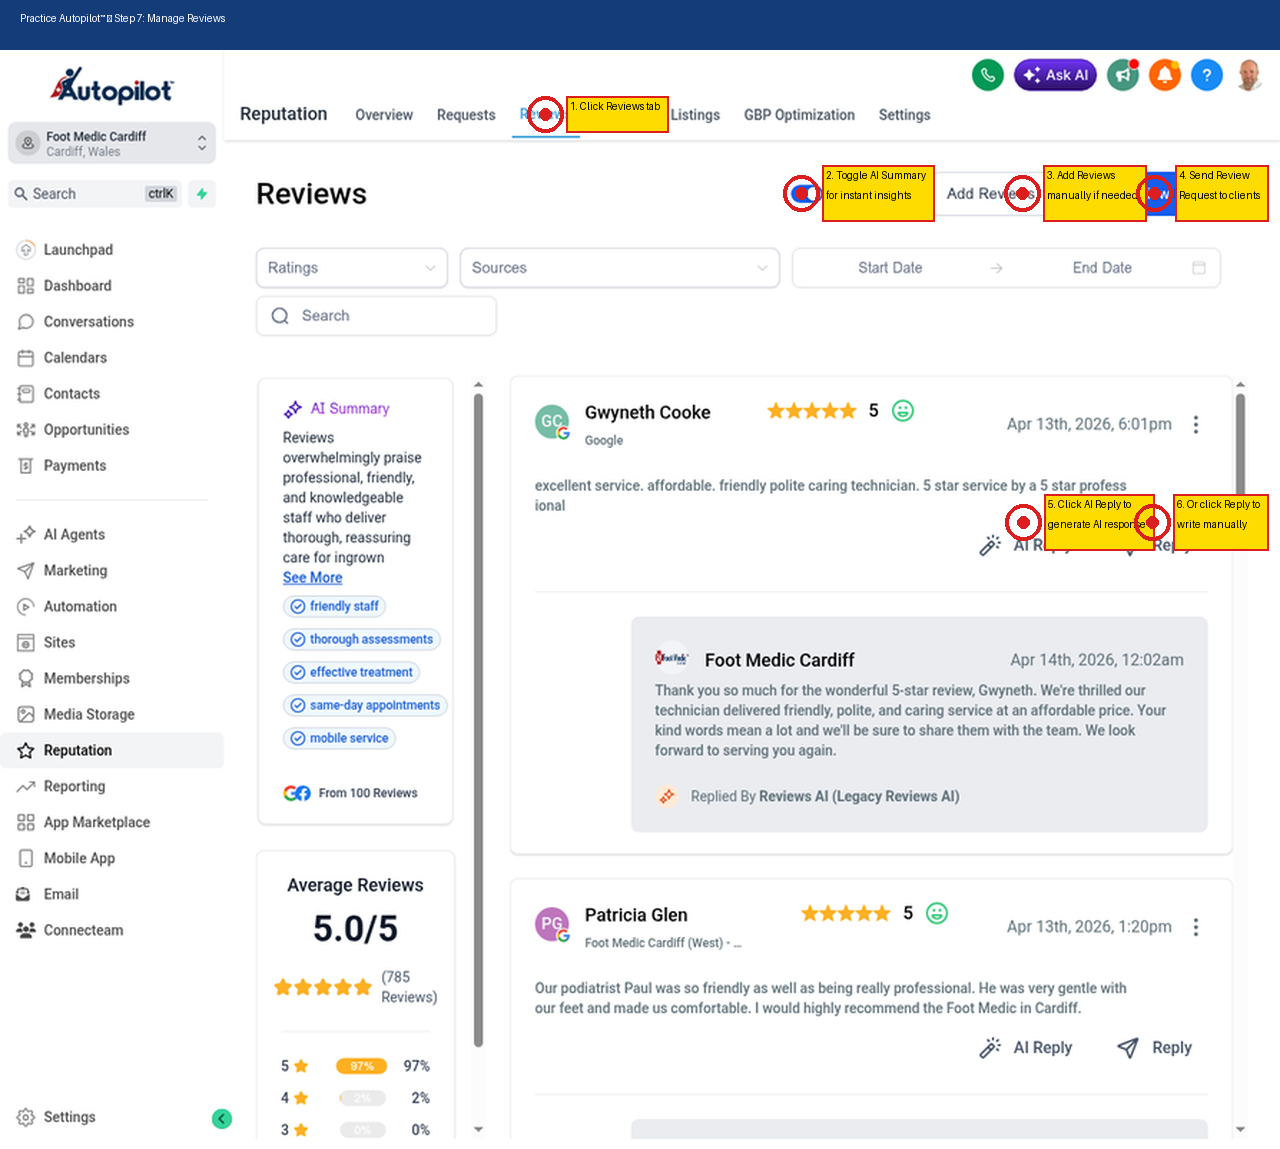Open the user profile avatar
Screen dimensions: 1280x1149
pyautogui.click(x=1249, y=75)
